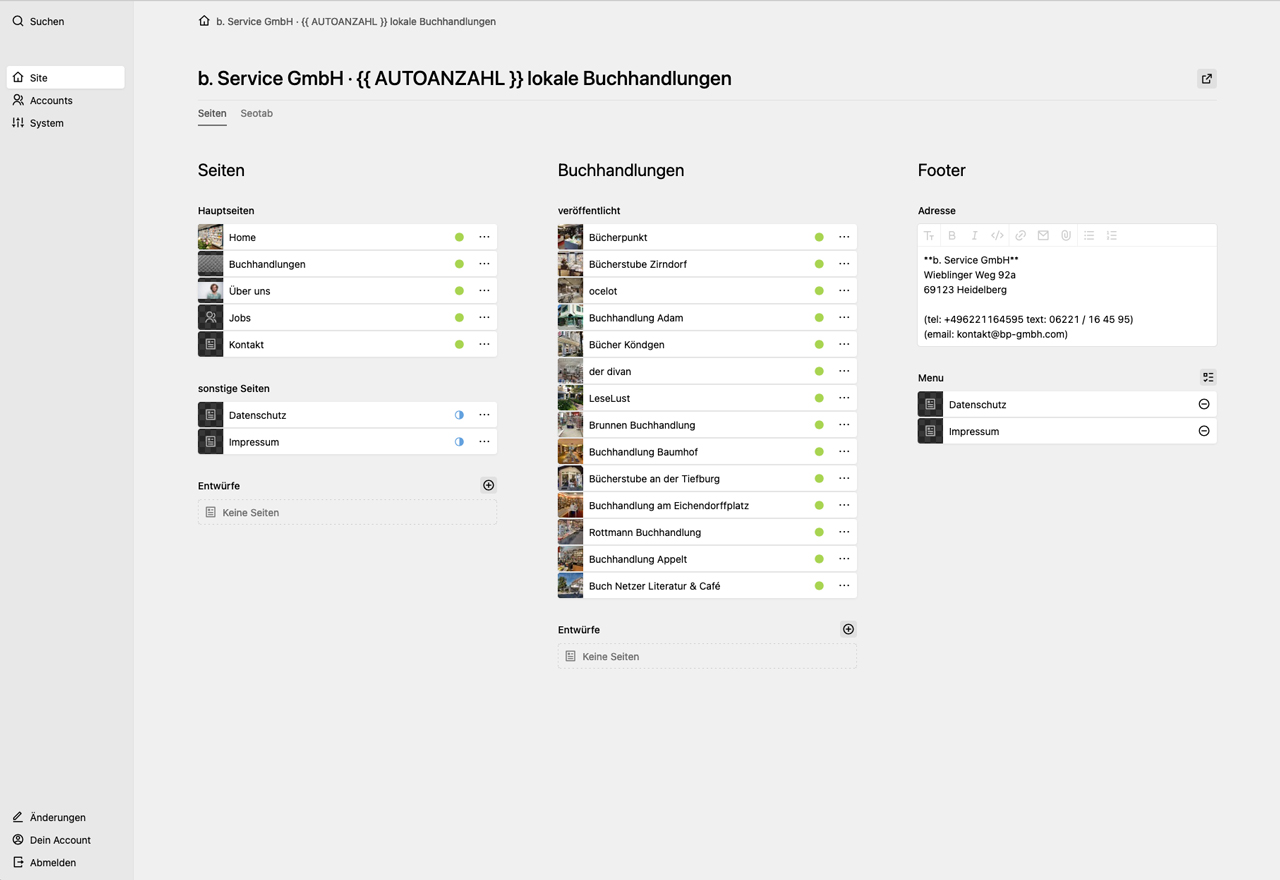Open options for Buch Netzer Literatur & Café
This screenshot has height=880, width=1280.
pos(844,585)
